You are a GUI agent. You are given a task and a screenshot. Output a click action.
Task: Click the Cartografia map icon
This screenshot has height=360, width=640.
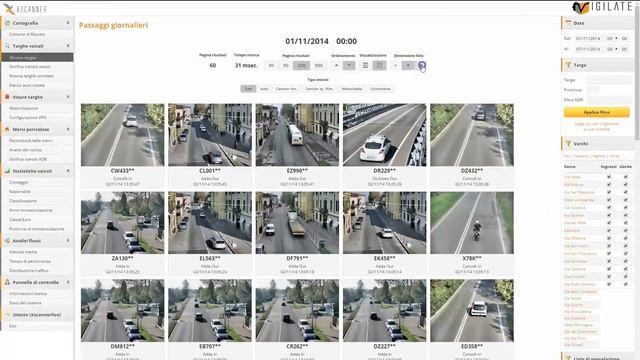click(x=7, y=23)
